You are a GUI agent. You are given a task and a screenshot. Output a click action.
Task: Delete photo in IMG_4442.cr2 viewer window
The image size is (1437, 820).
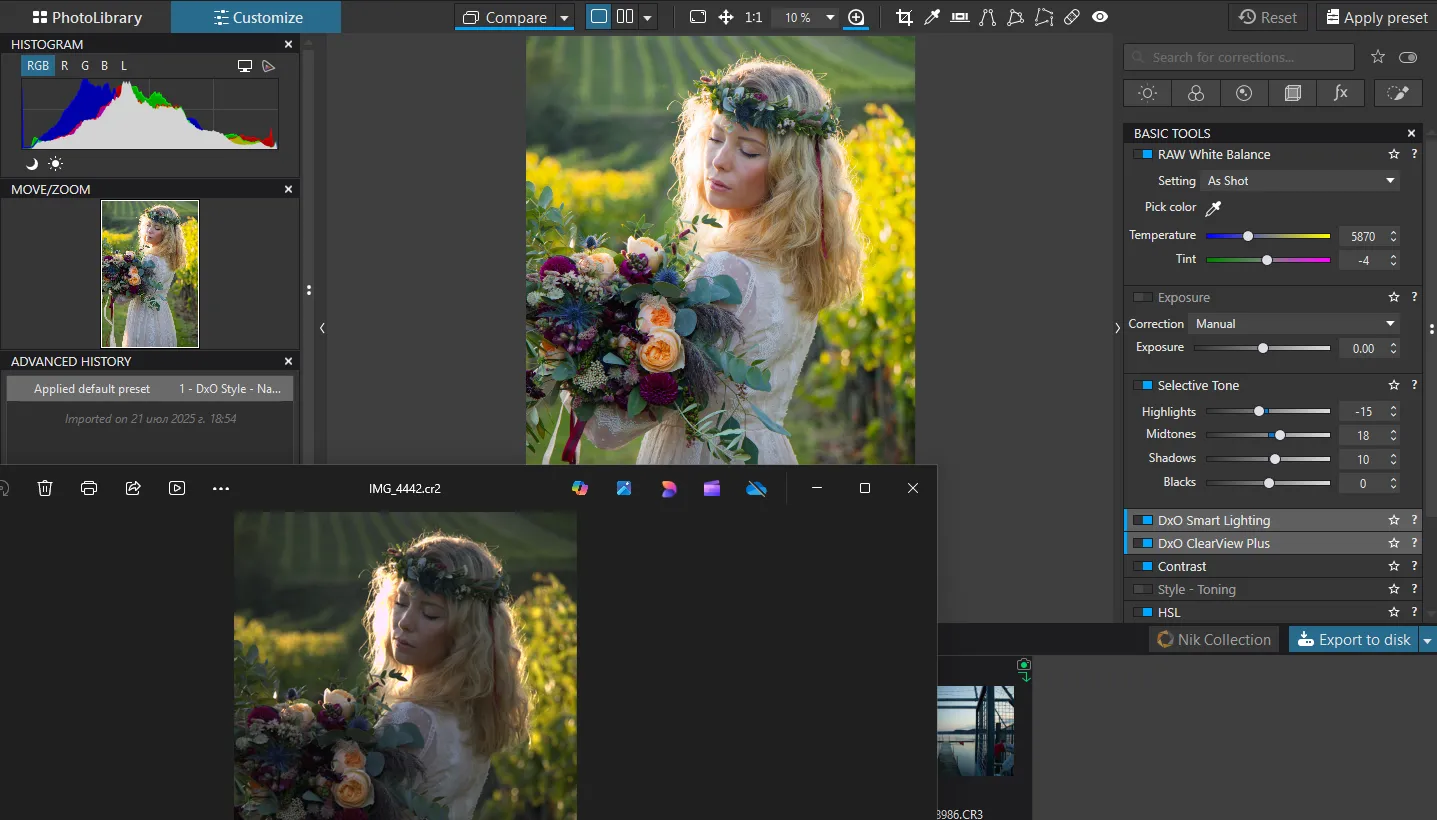45,488
